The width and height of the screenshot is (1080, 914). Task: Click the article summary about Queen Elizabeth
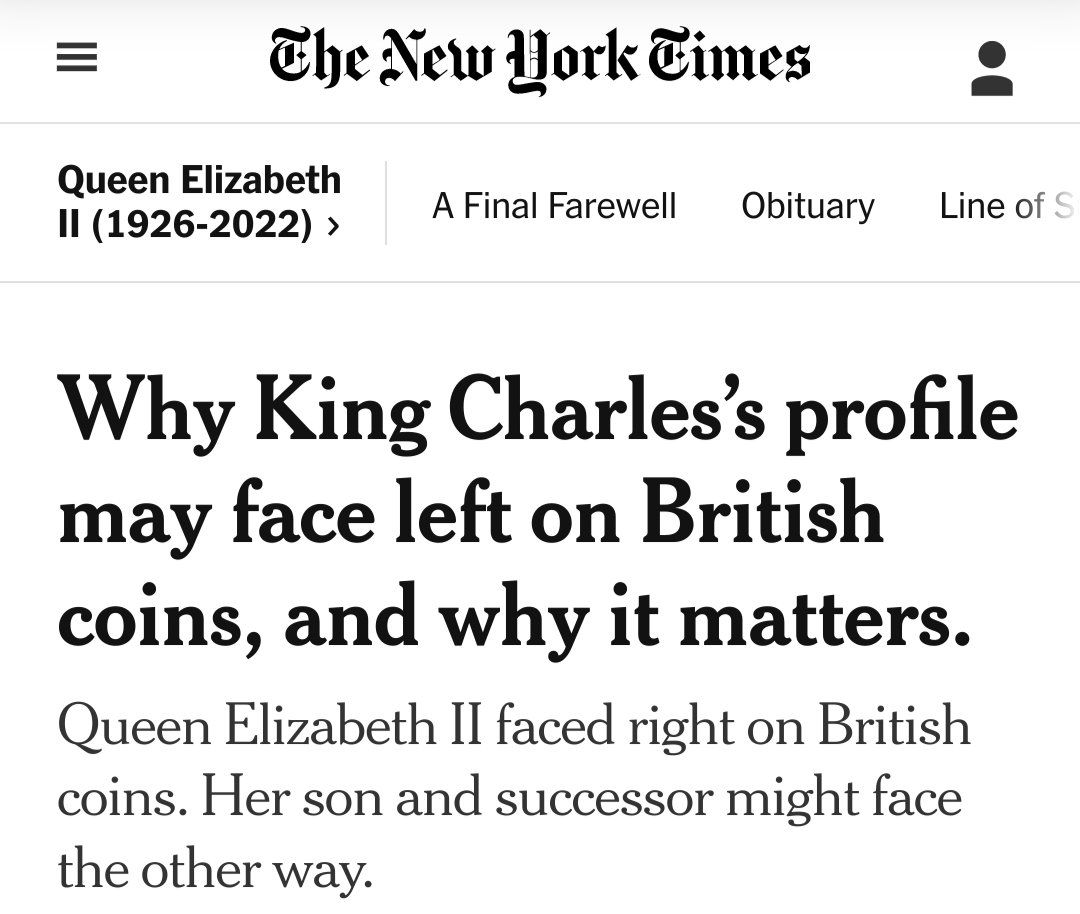[514, 797]
